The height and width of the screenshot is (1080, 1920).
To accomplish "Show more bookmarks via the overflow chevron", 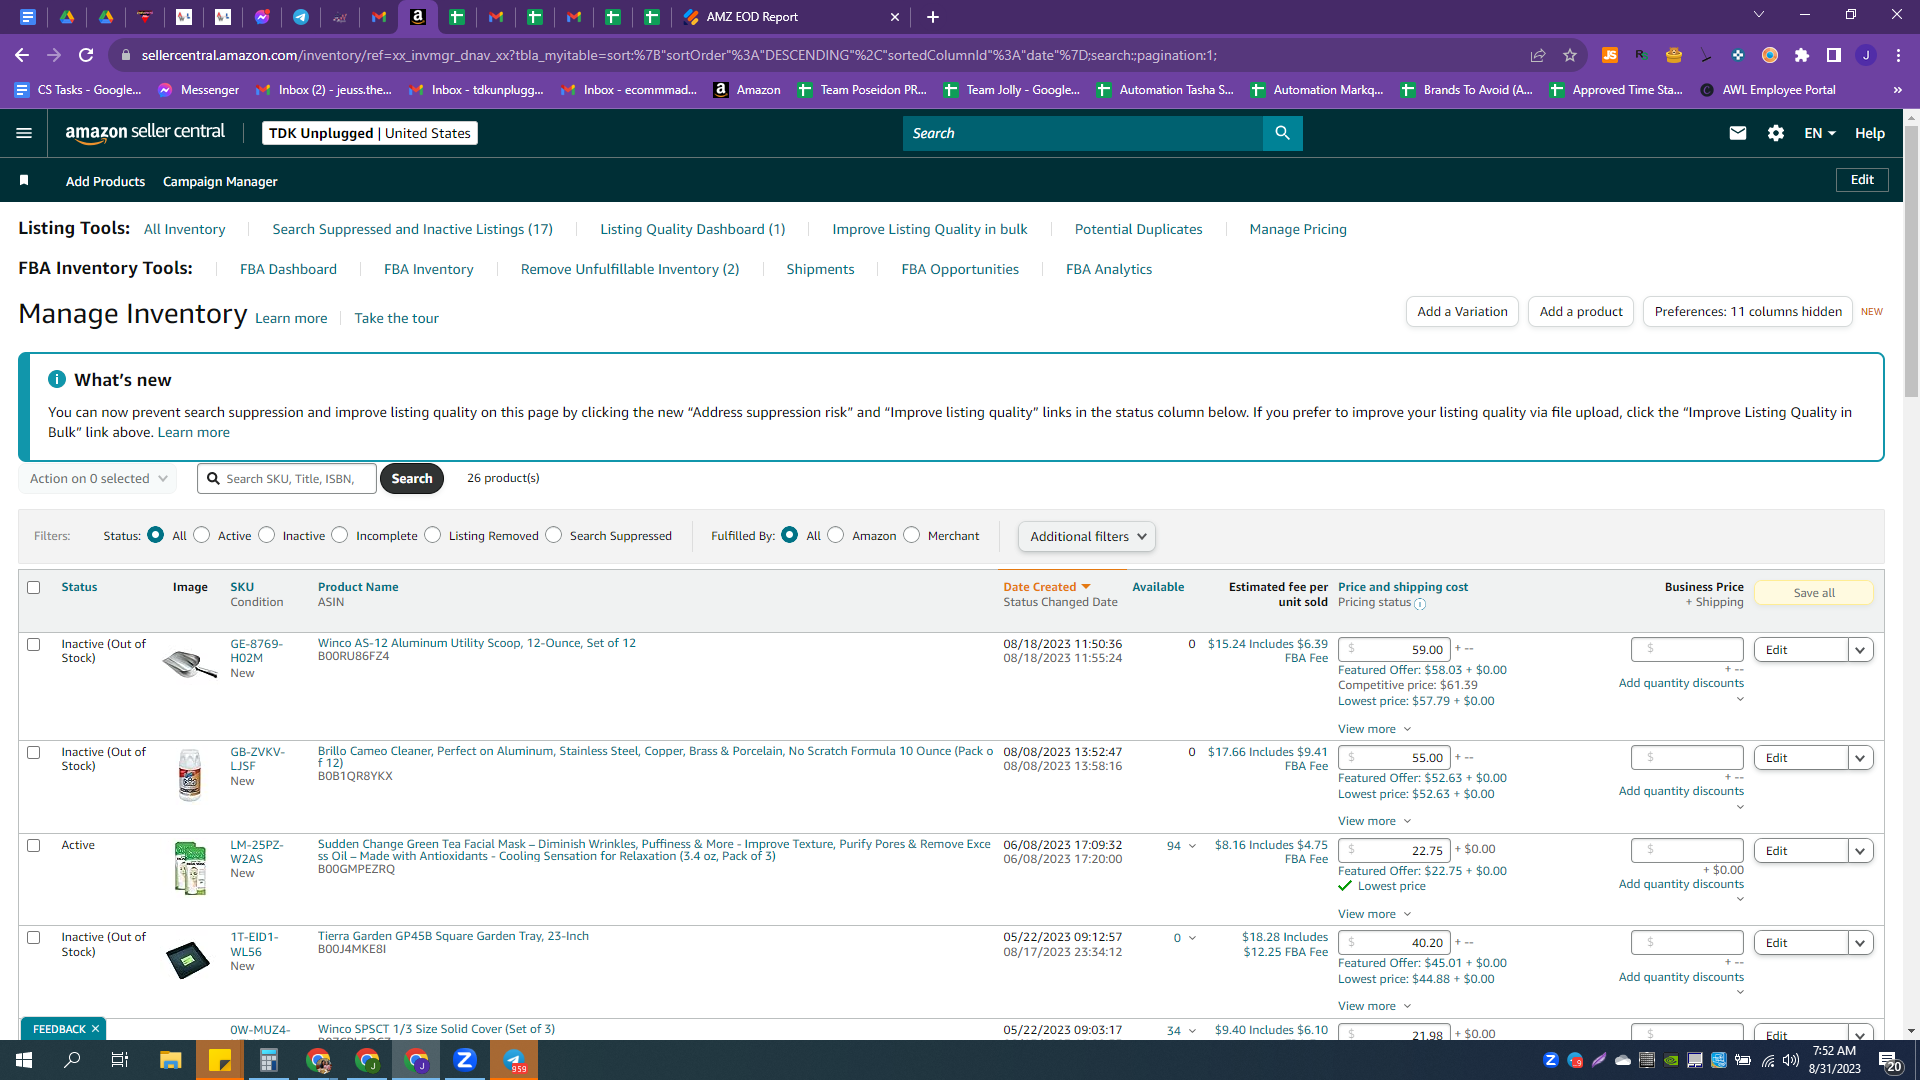I will click(x=1897, y=90).
